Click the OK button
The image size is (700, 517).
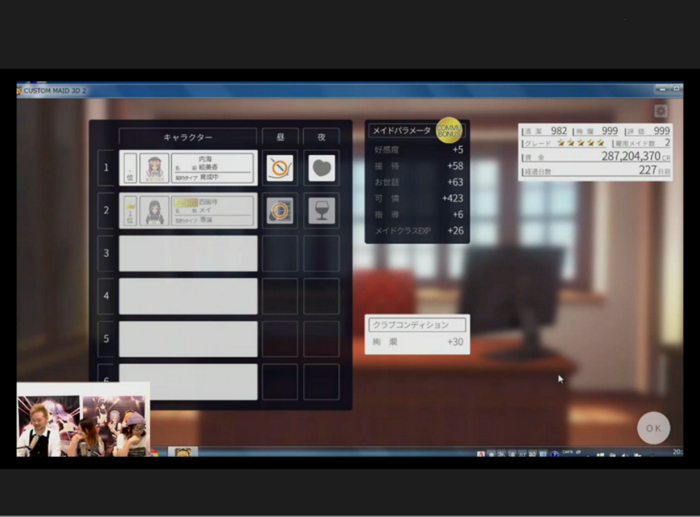pyautogui.click(x=653, y=428)
